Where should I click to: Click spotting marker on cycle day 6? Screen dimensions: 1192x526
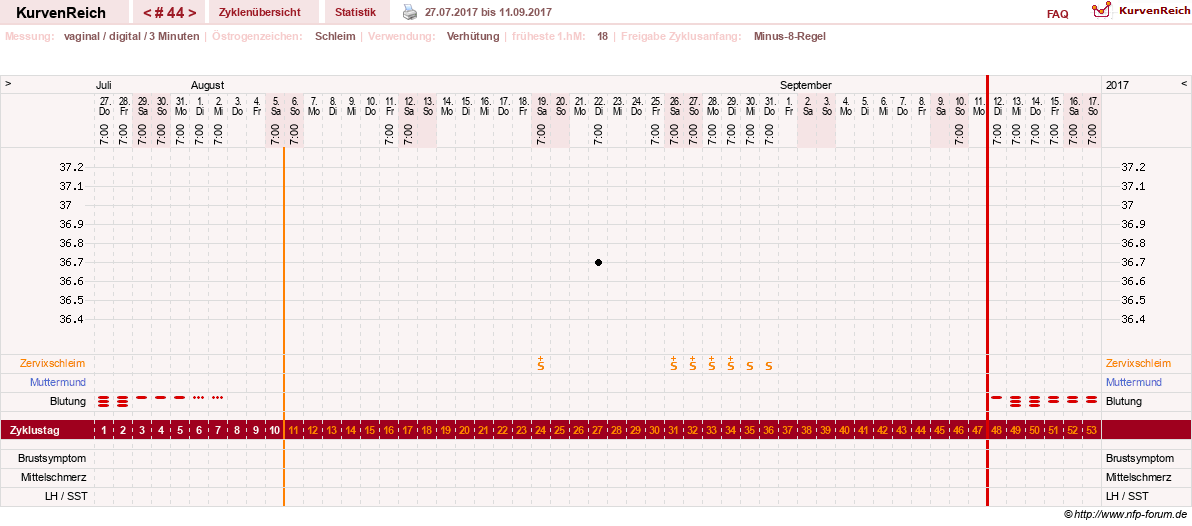click(198, 398)
